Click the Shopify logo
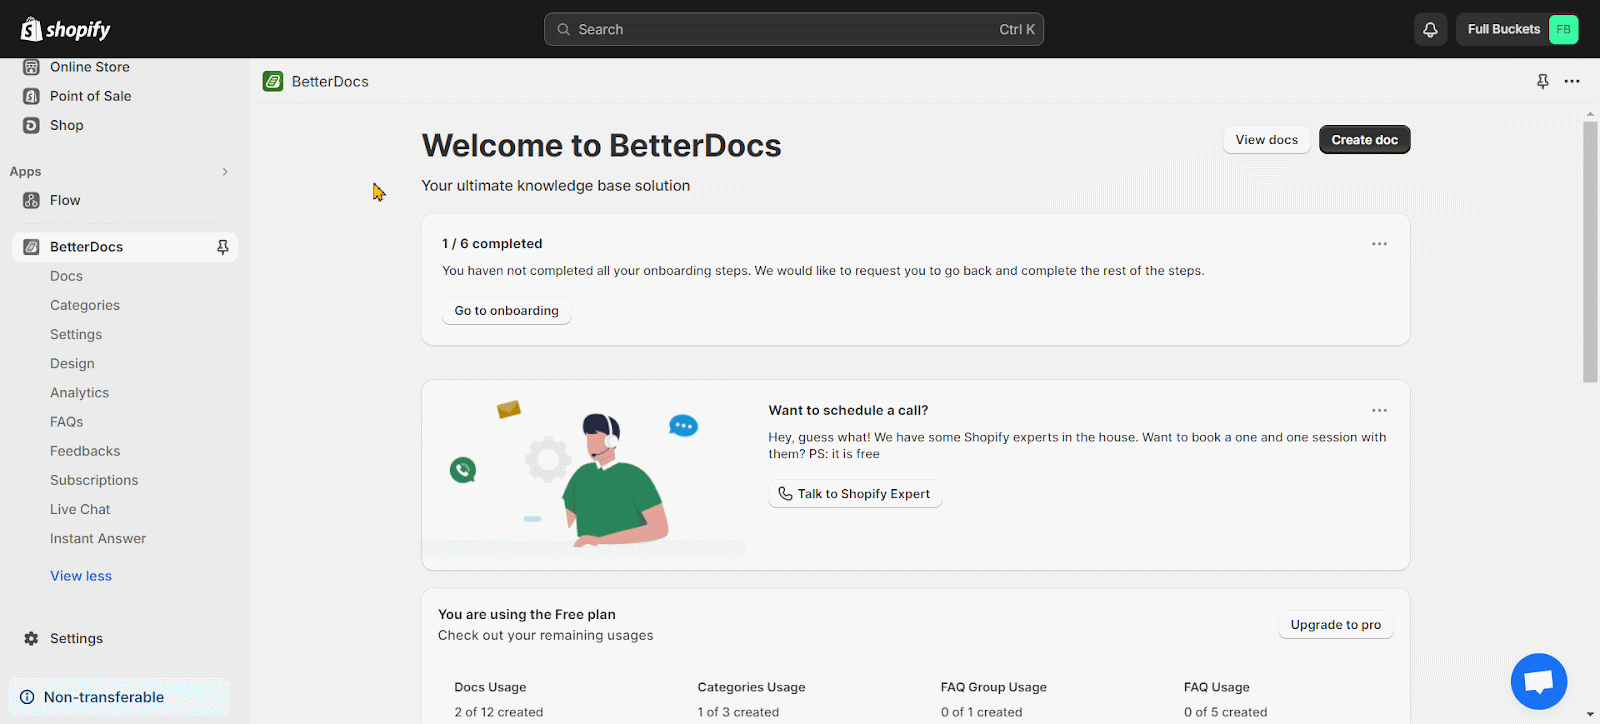 pos(66,29)
